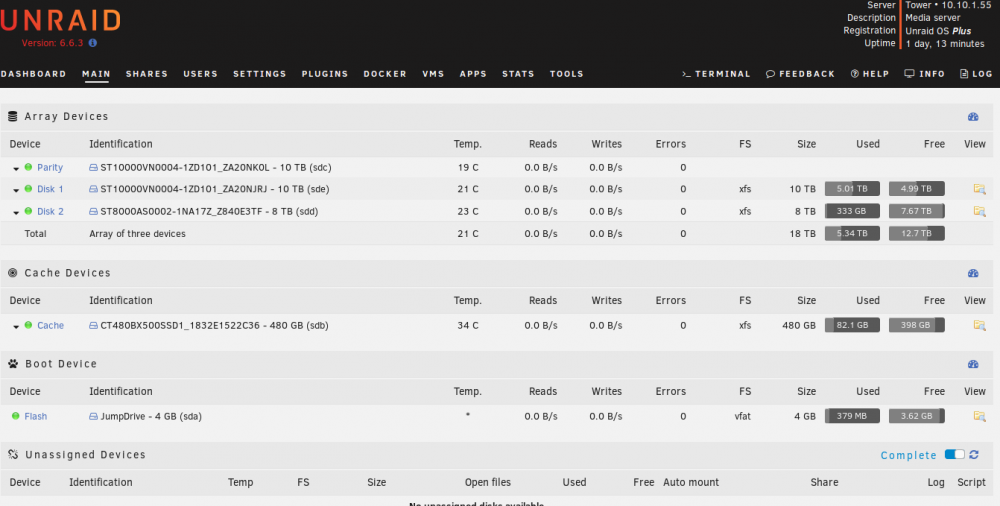
Task: Expand the Disk 1 device arrow
Action: click(x=16, y=190)
